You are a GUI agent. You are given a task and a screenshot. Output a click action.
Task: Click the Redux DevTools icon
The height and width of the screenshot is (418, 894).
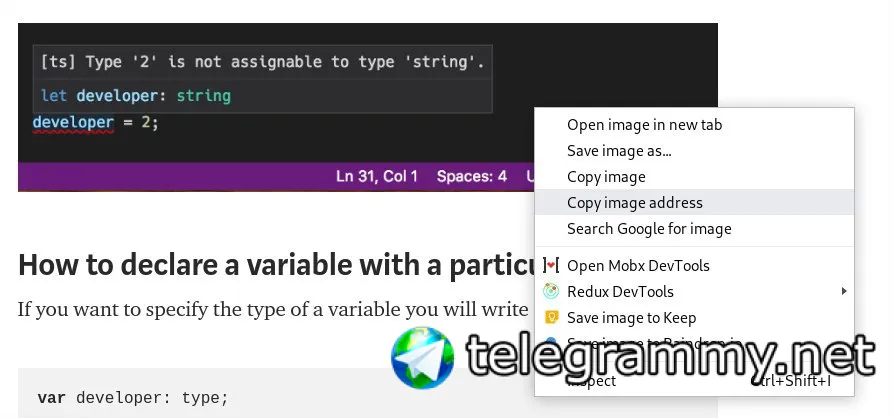pyautogui.click(x=550, y=292)
